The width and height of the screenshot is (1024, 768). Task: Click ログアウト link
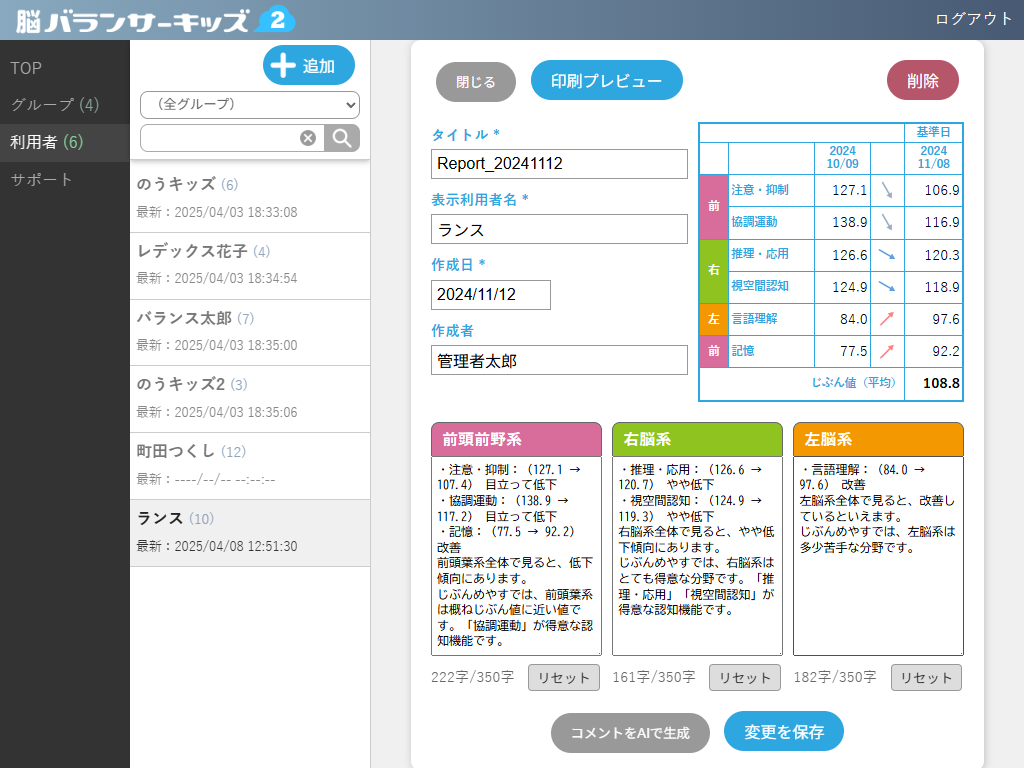973,19
